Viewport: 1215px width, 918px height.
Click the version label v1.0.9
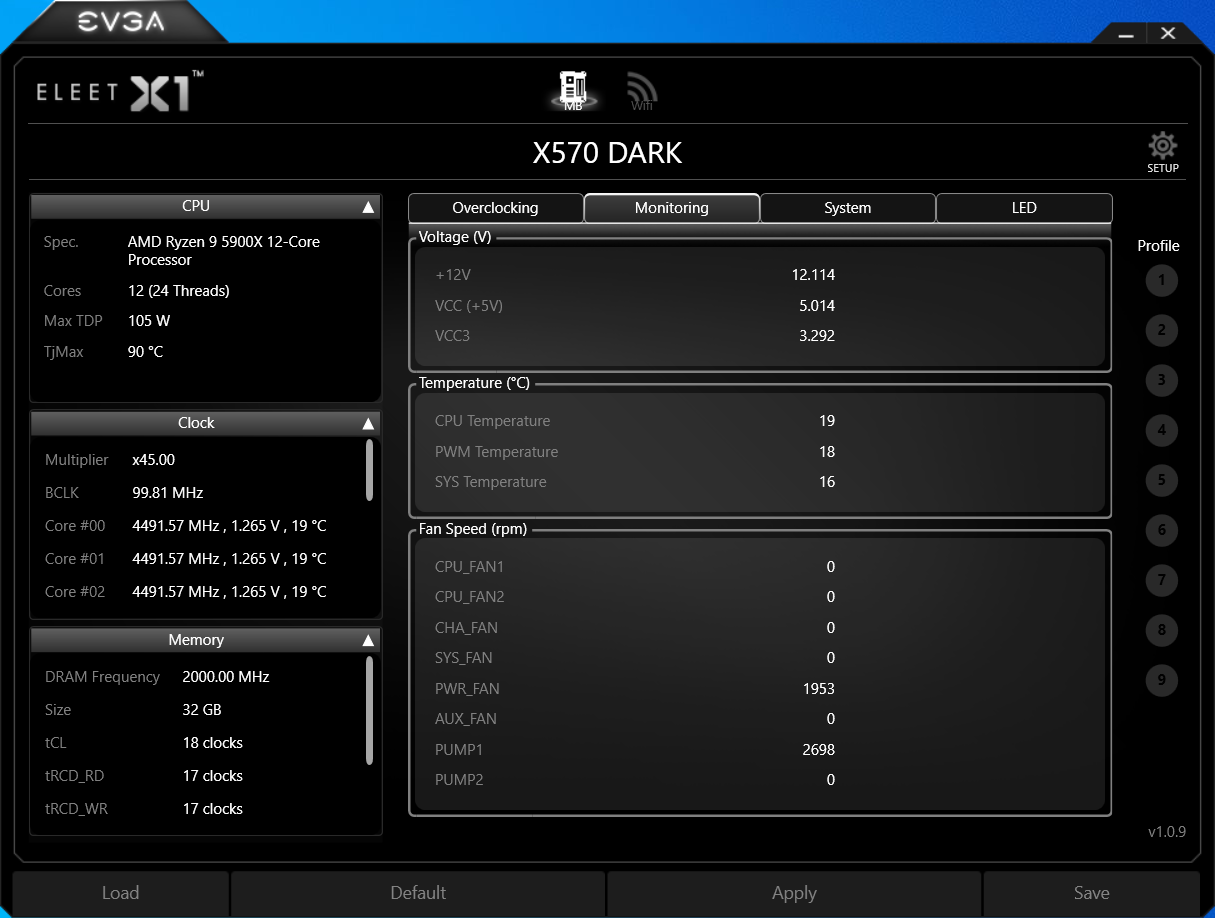pyautogui.click(x=1166, y=831)
